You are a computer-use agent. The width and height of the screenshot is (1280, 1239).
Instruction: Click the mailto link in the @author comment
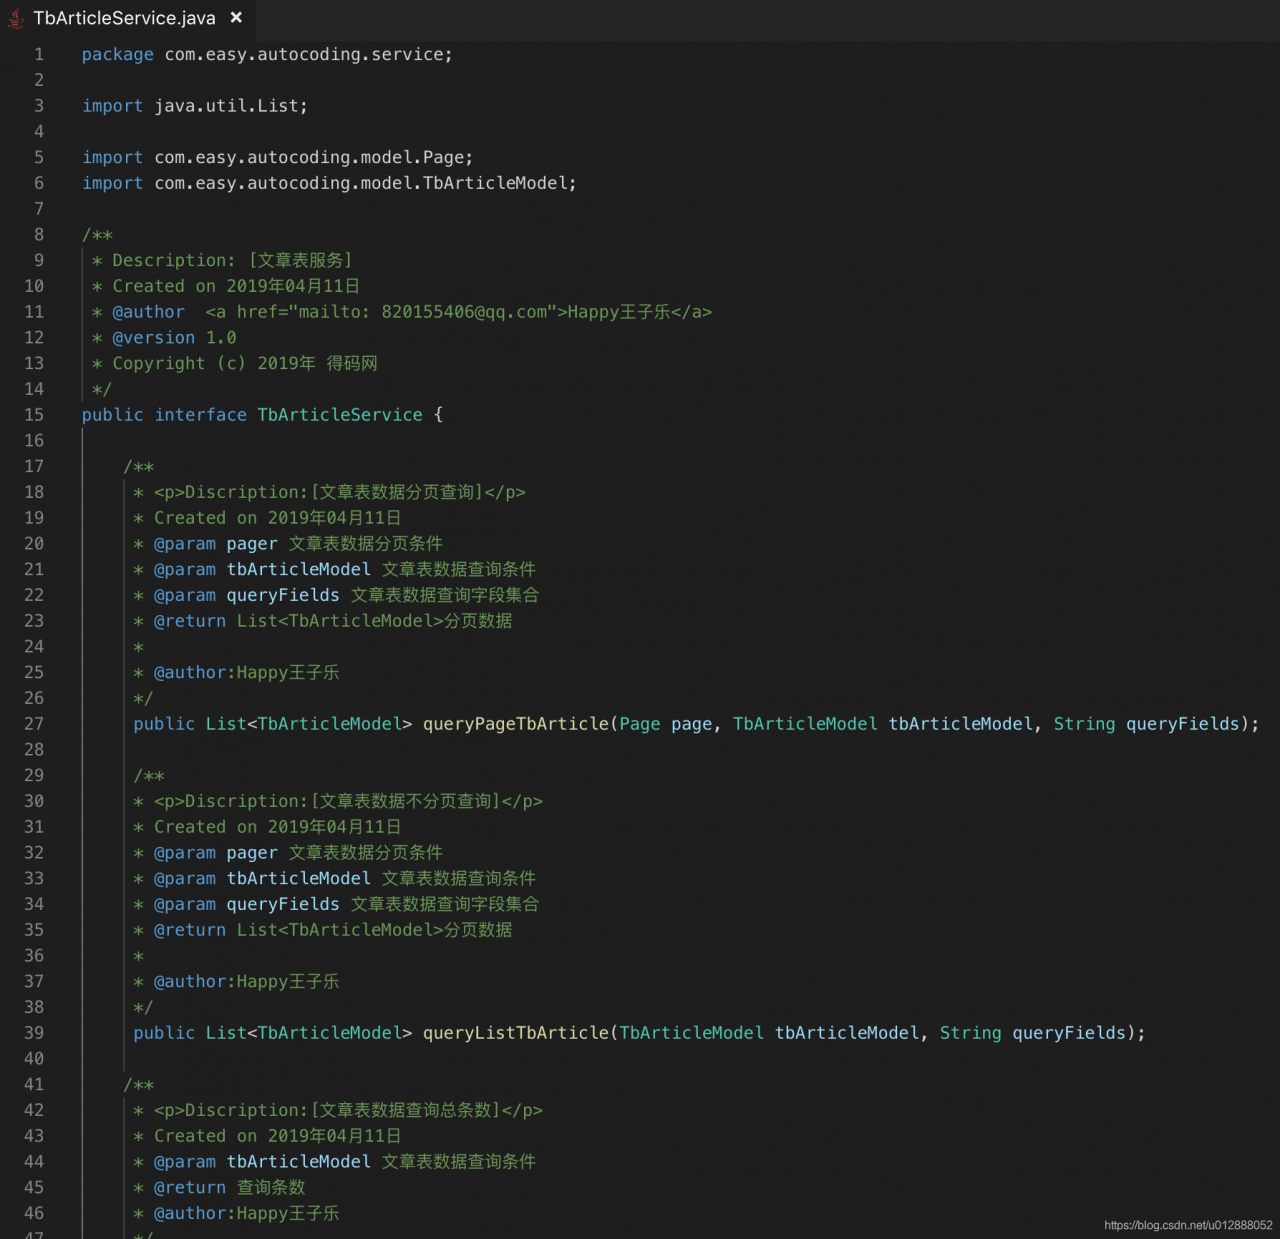pyautogui.click(x=459, y=312)
